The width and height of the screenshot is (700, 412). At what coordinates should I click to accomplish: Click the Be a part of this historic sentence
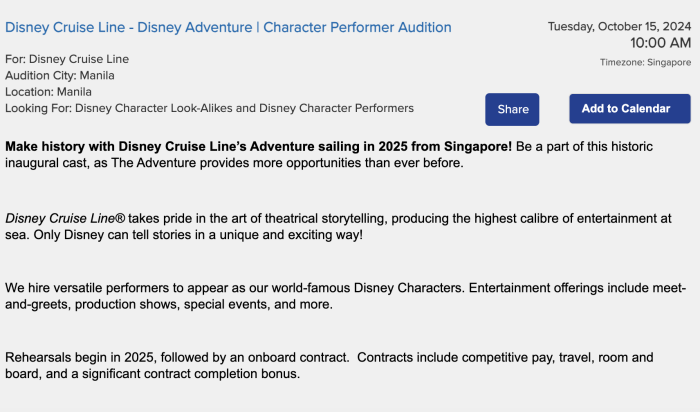(600, 146)
